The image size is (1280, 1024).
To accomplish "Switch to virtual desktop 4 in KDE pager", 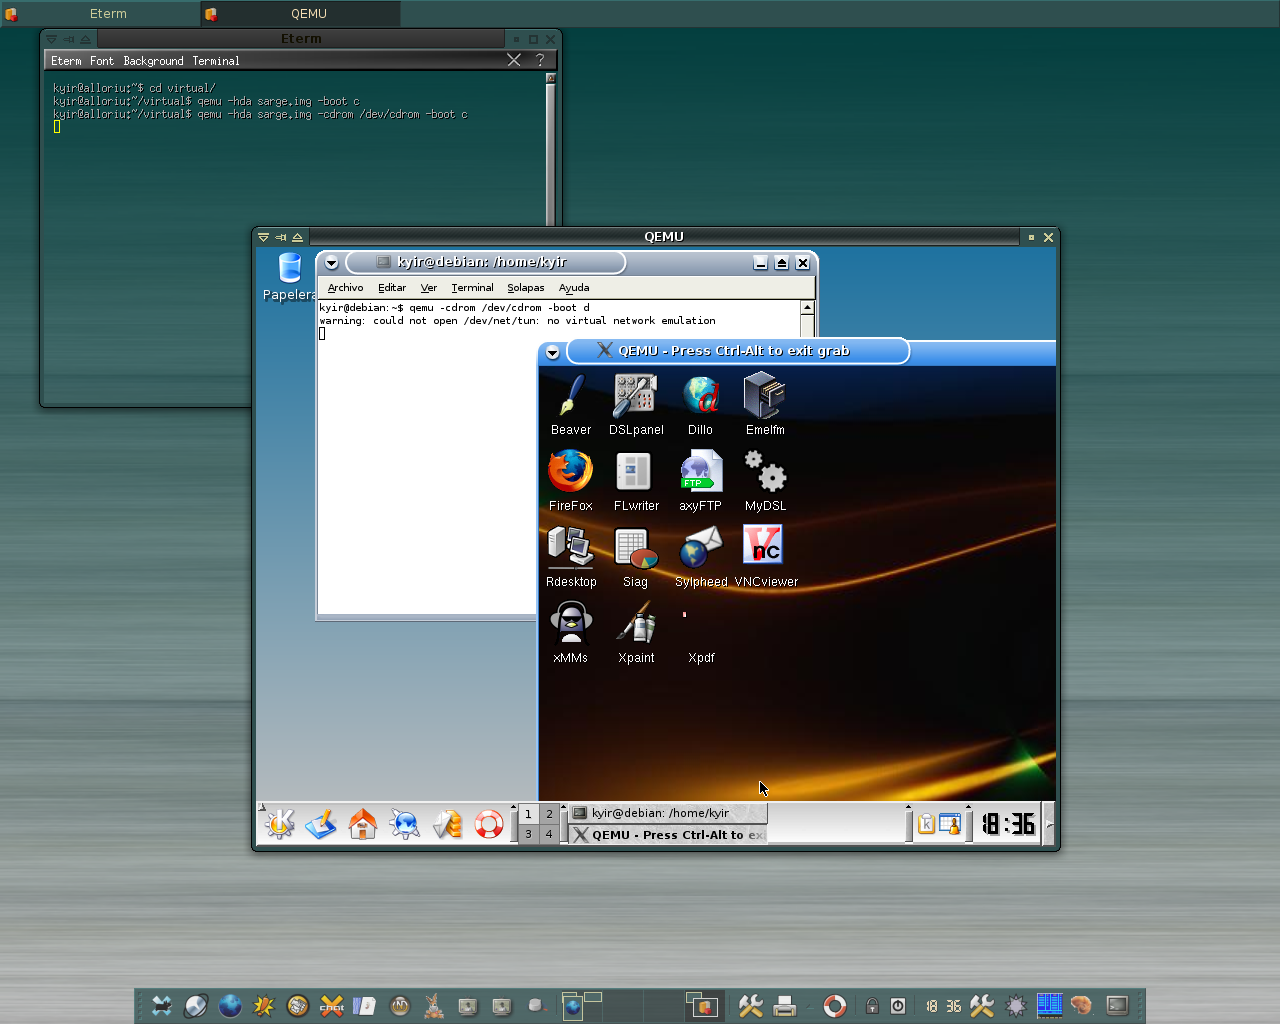I will (549, 834).
